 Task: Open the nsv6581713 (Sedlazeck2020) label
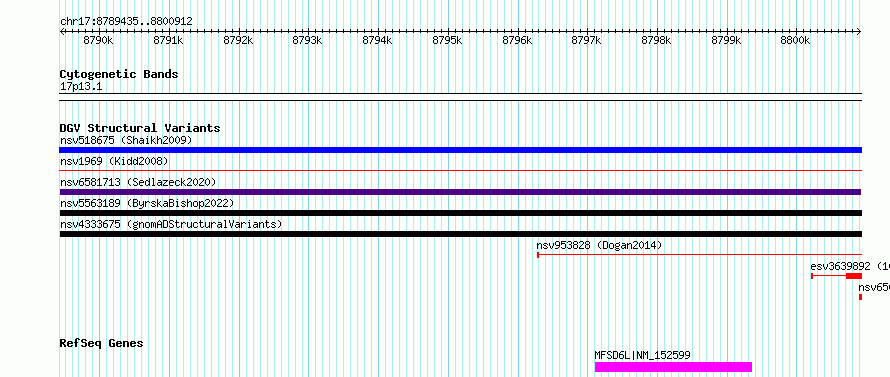tap(138, 182)
